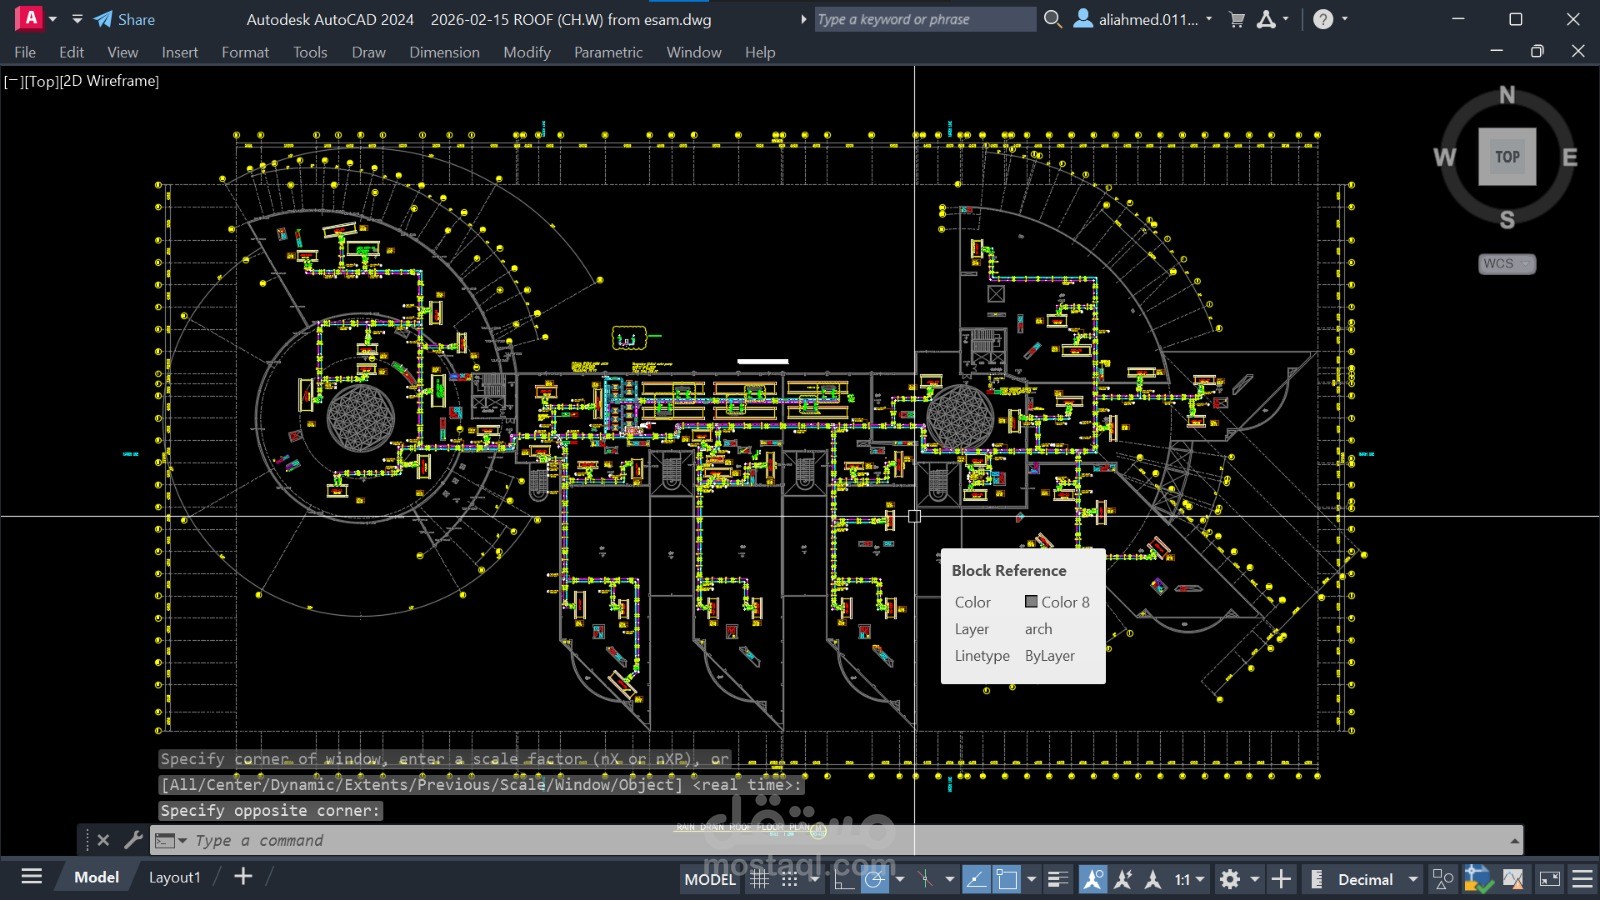Image resolution: width=1600 pixels, height=900 pixels.
Task: Open the Dimension menu
Action: 444,52
